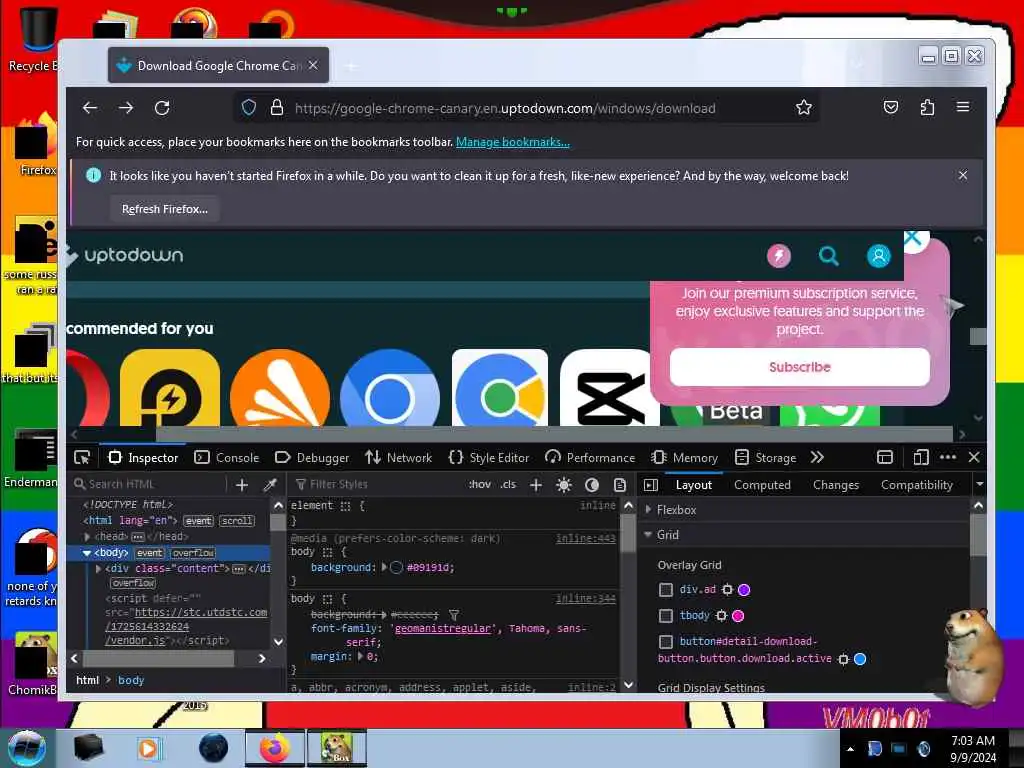
Task: Open Uptodown user account icon
Action: coord(878,256)
